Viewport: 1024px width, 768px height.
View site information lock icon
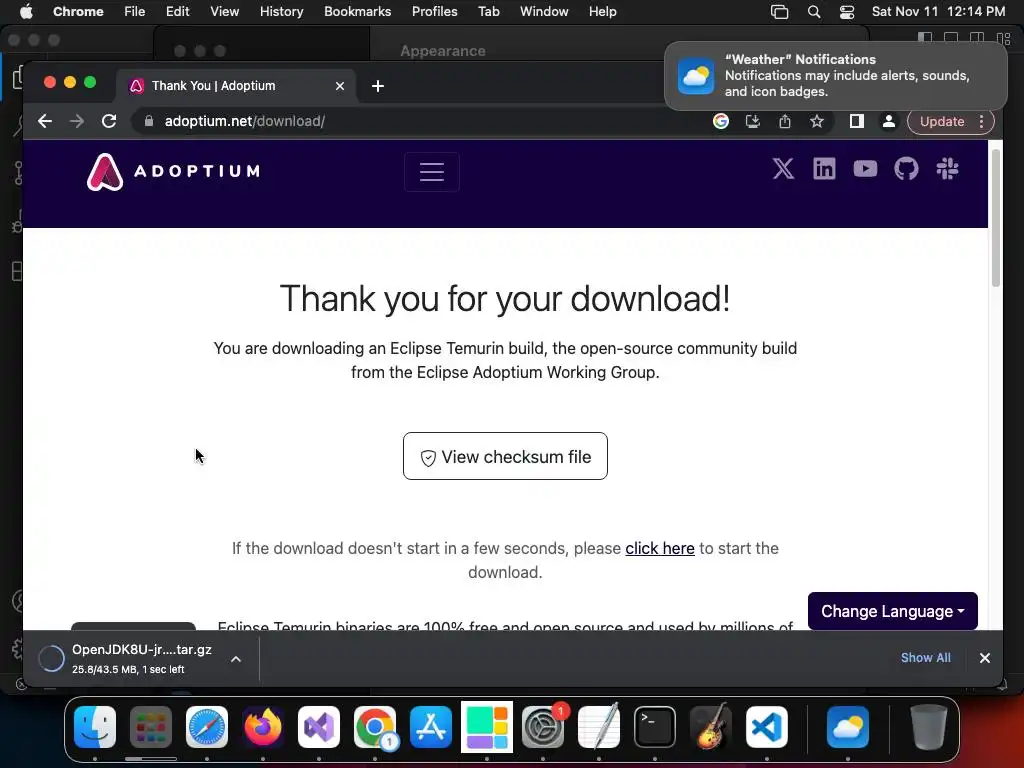(149, 121)
